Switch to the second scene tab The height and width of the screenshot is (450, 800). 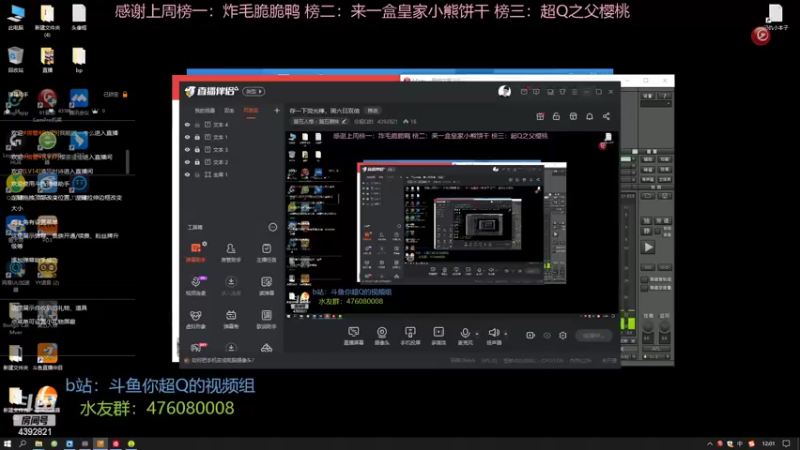[x=229, y=110]
